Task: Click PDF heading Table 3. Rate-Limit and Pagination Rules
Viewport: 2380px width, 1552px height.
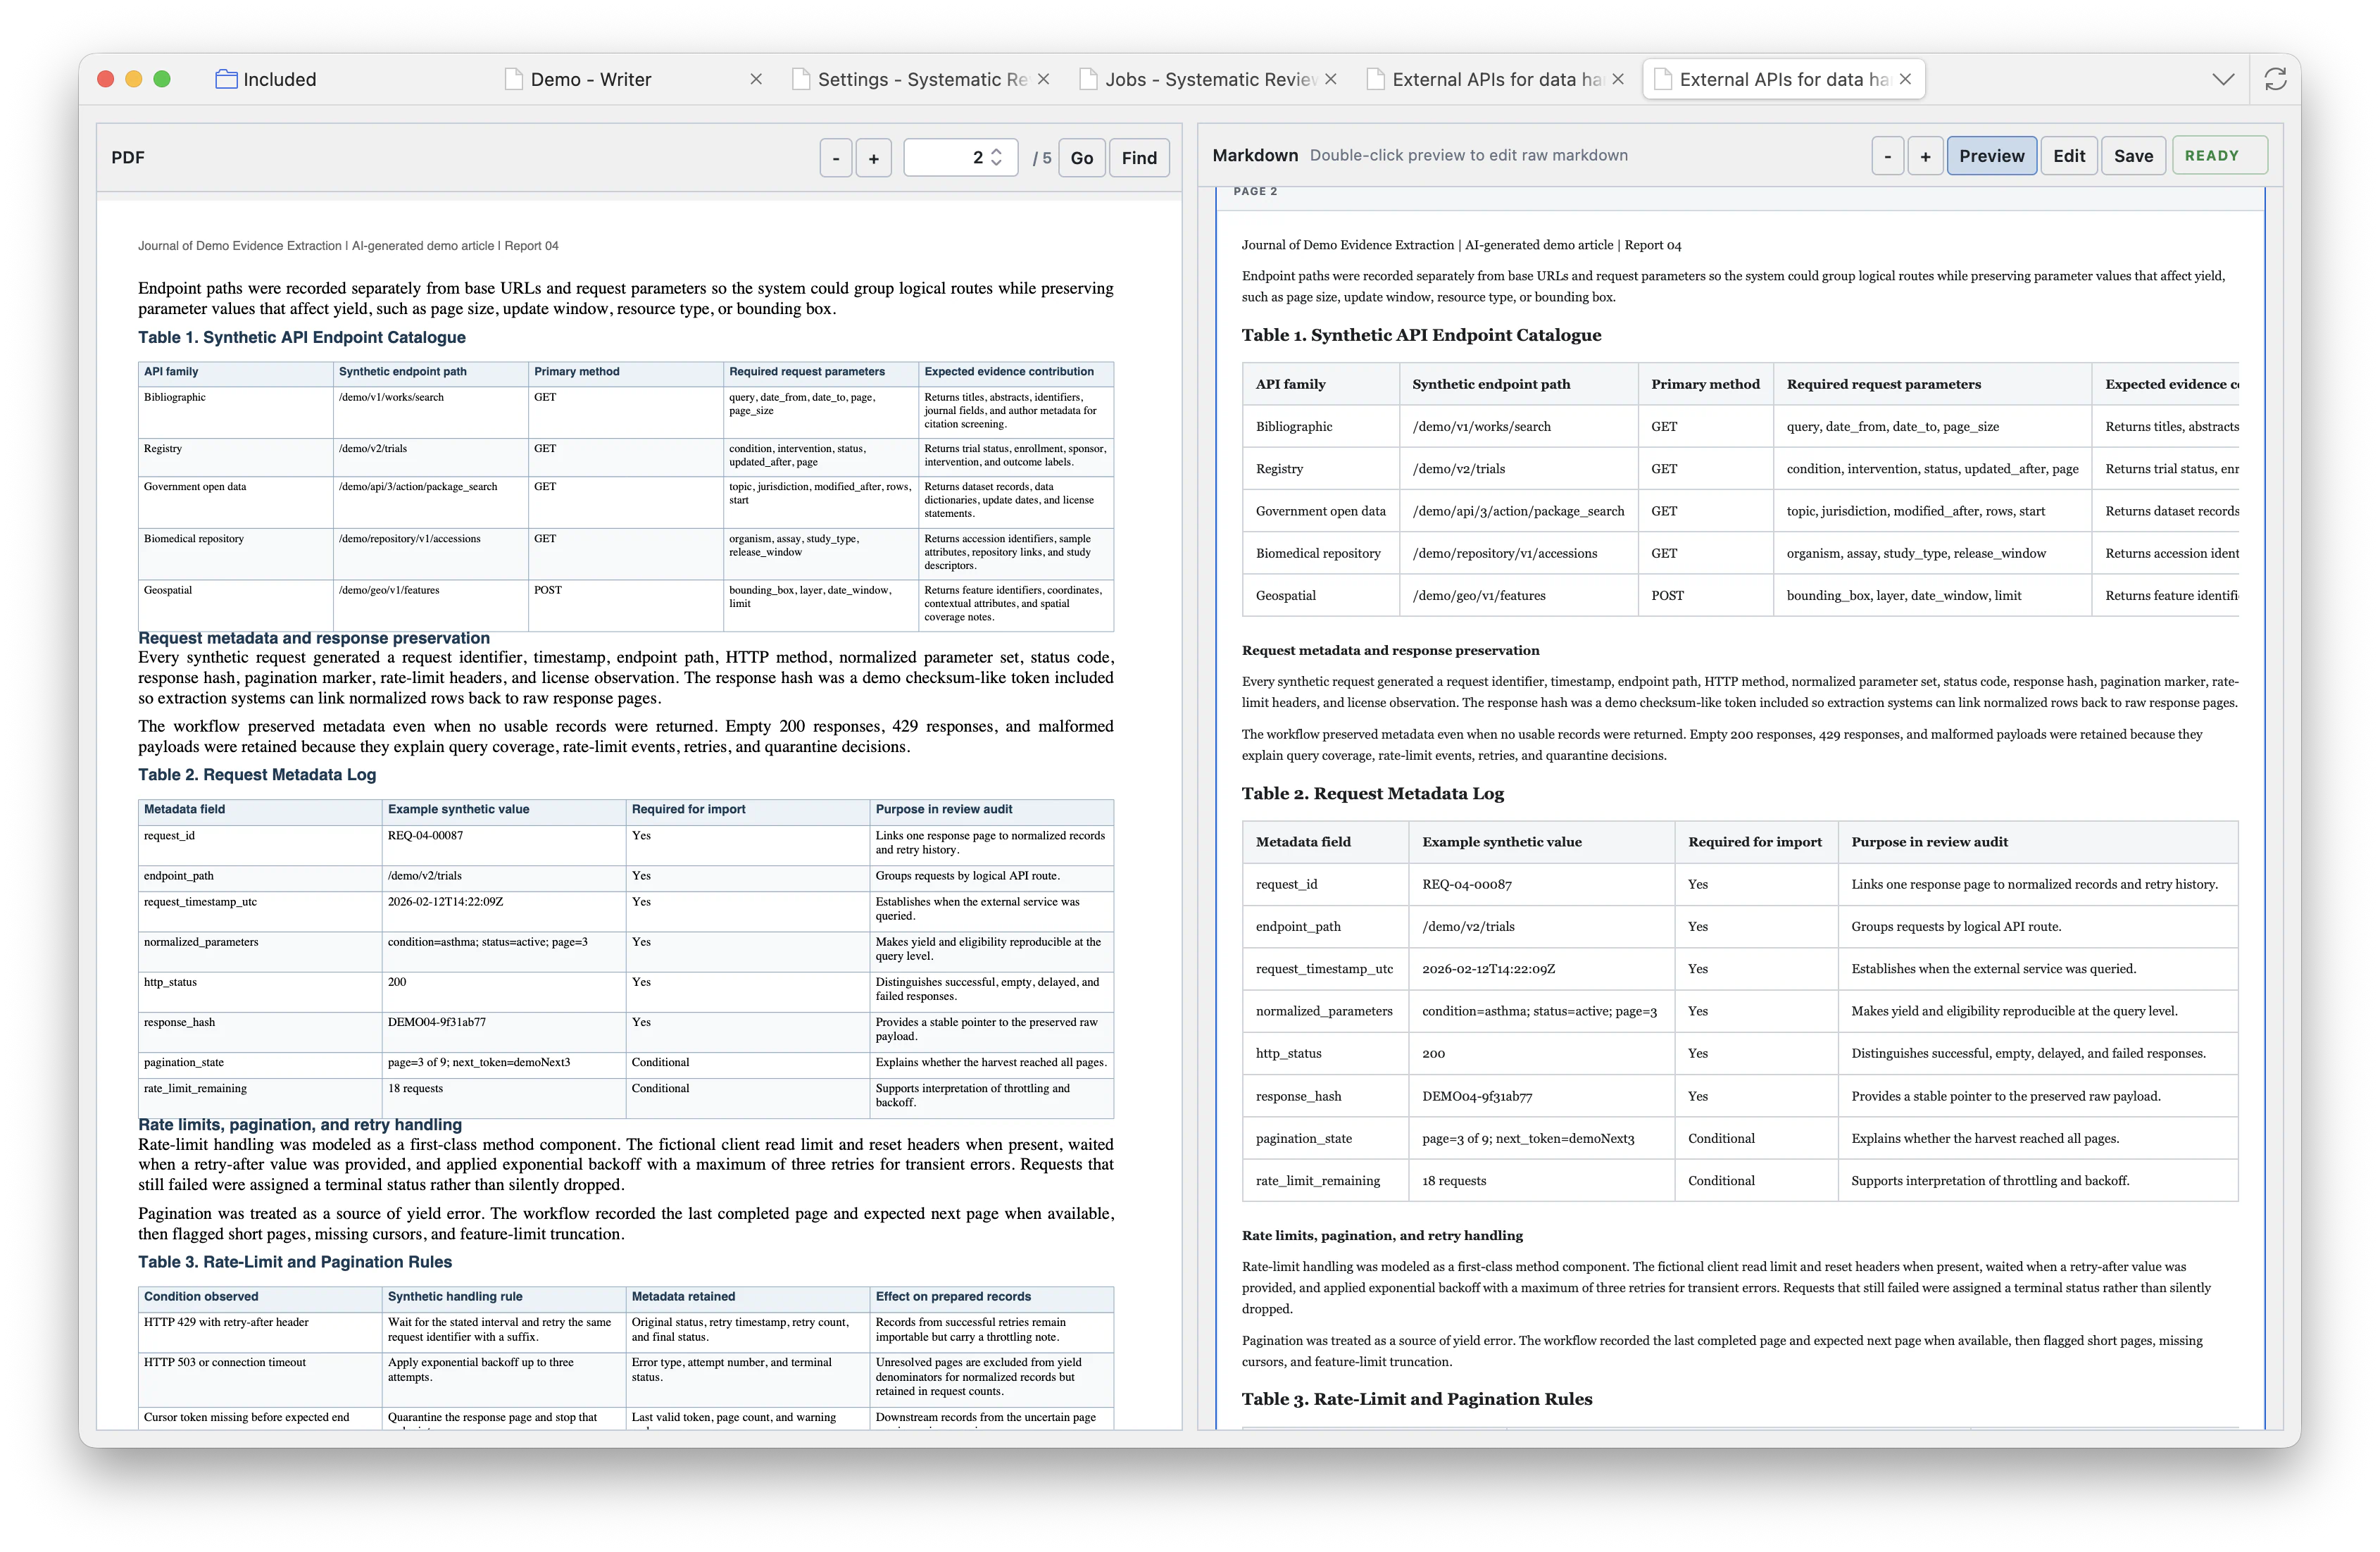Action: click(x=295, y=1262)
